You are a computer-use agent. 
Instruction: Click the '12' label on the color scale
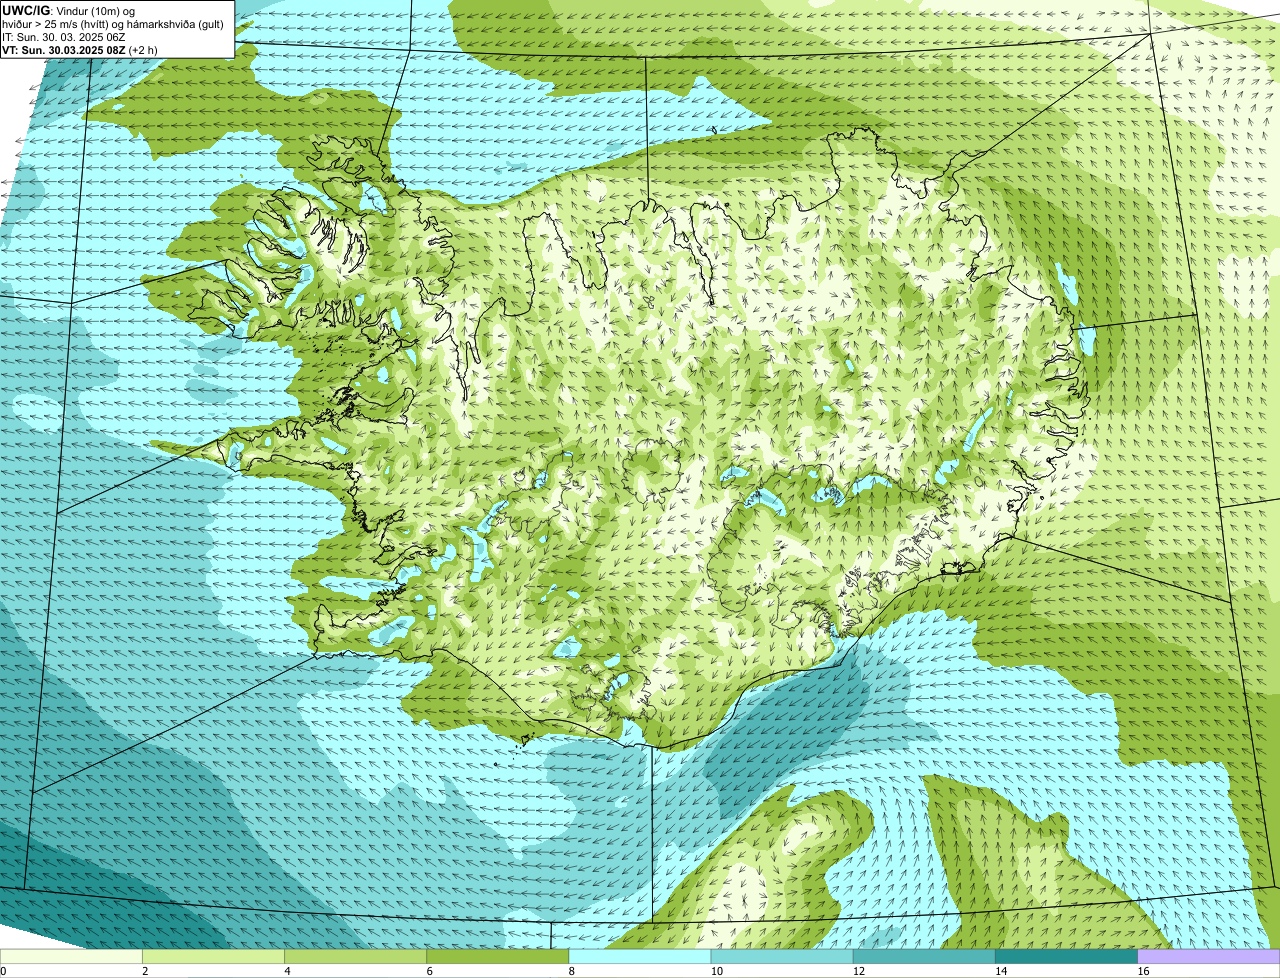tap(859, 971)
